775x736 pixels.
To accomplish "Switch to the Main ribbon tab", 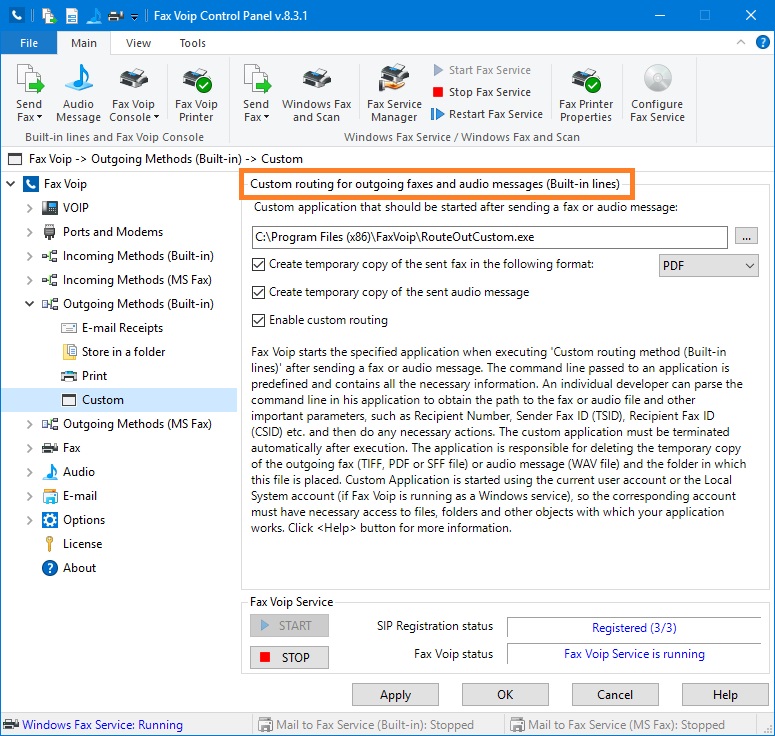I will pos(84,43).
